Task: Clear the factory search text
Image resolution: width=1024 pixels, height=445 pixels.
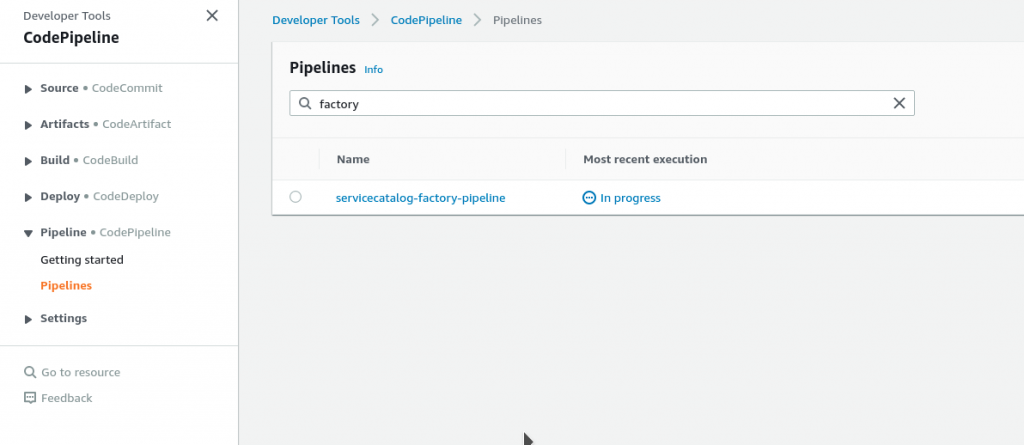Action: click(x=899, y=103)
